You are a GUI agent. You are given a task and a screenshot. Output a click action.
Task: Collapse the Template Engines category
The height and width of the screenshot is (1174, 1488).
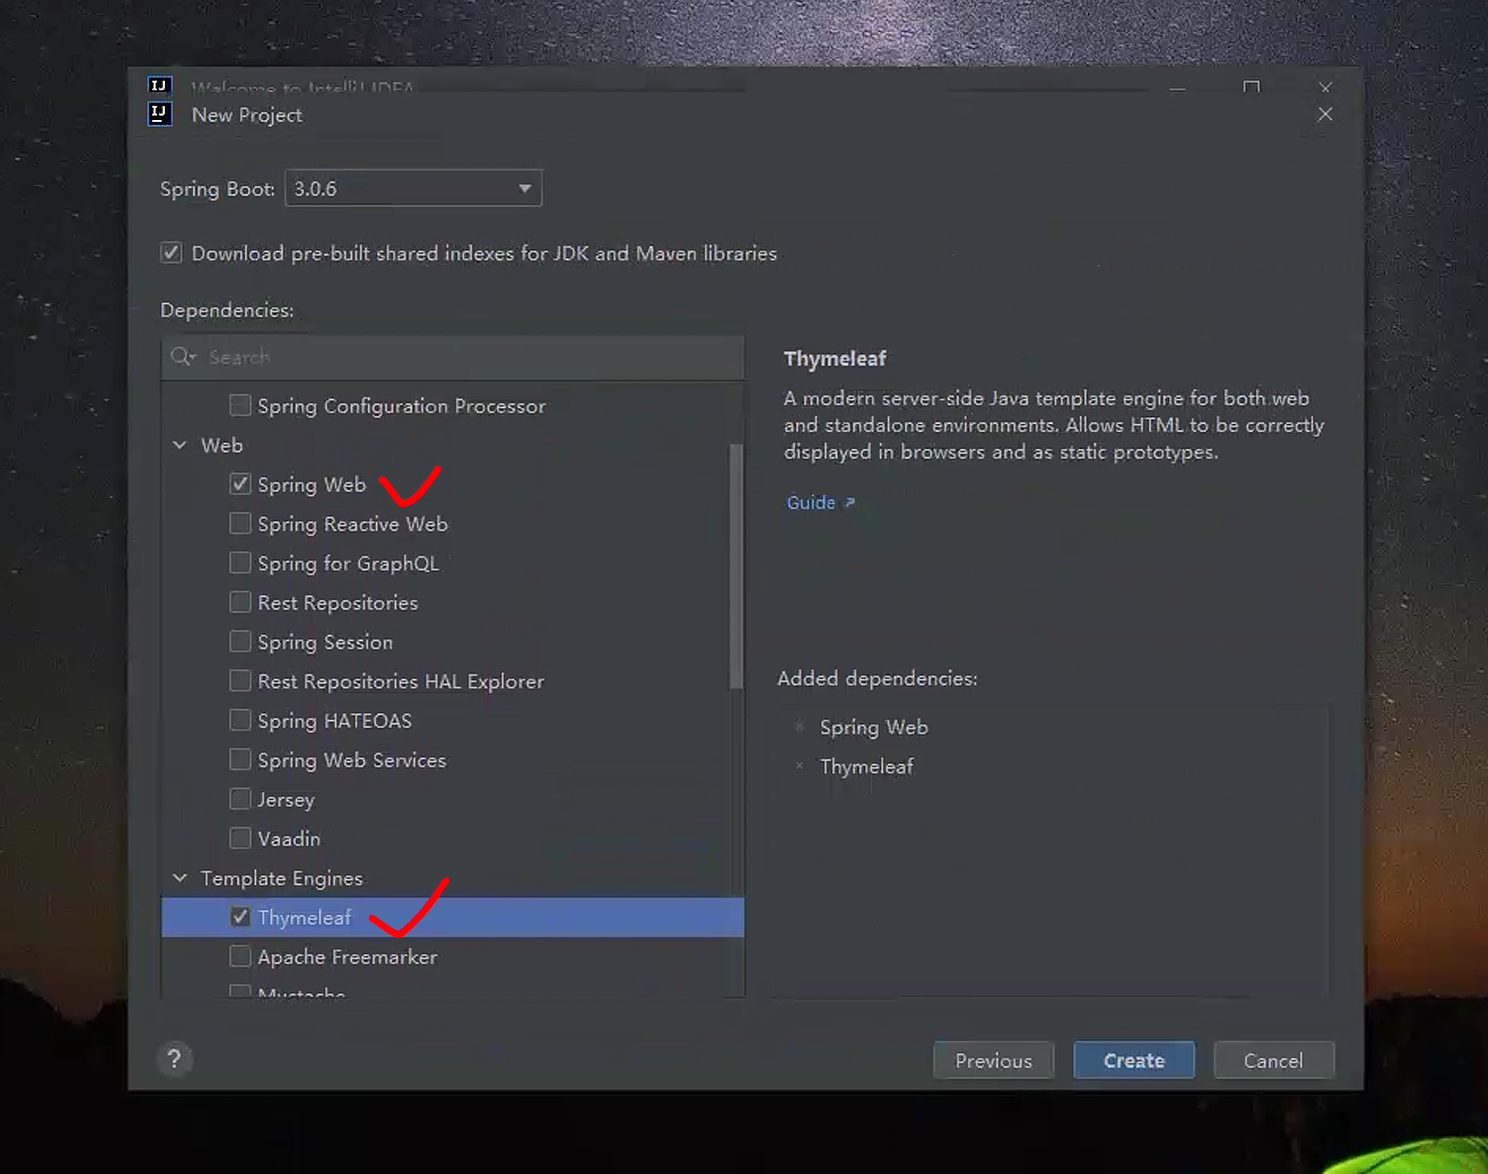click(x=180, y=878)
